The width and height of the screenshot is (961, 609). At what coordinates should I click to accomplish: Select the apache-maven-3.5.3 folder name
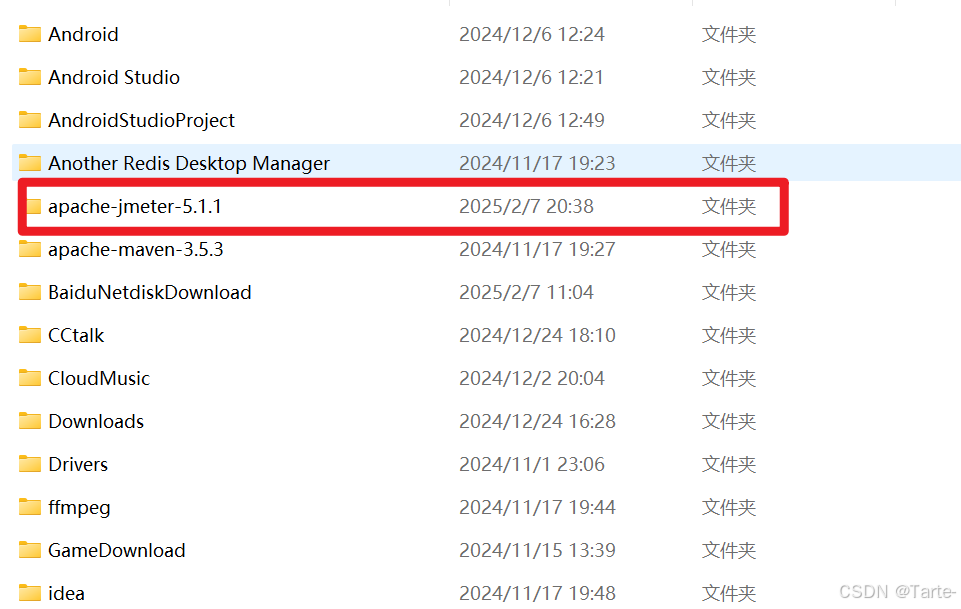coord(135,250)
